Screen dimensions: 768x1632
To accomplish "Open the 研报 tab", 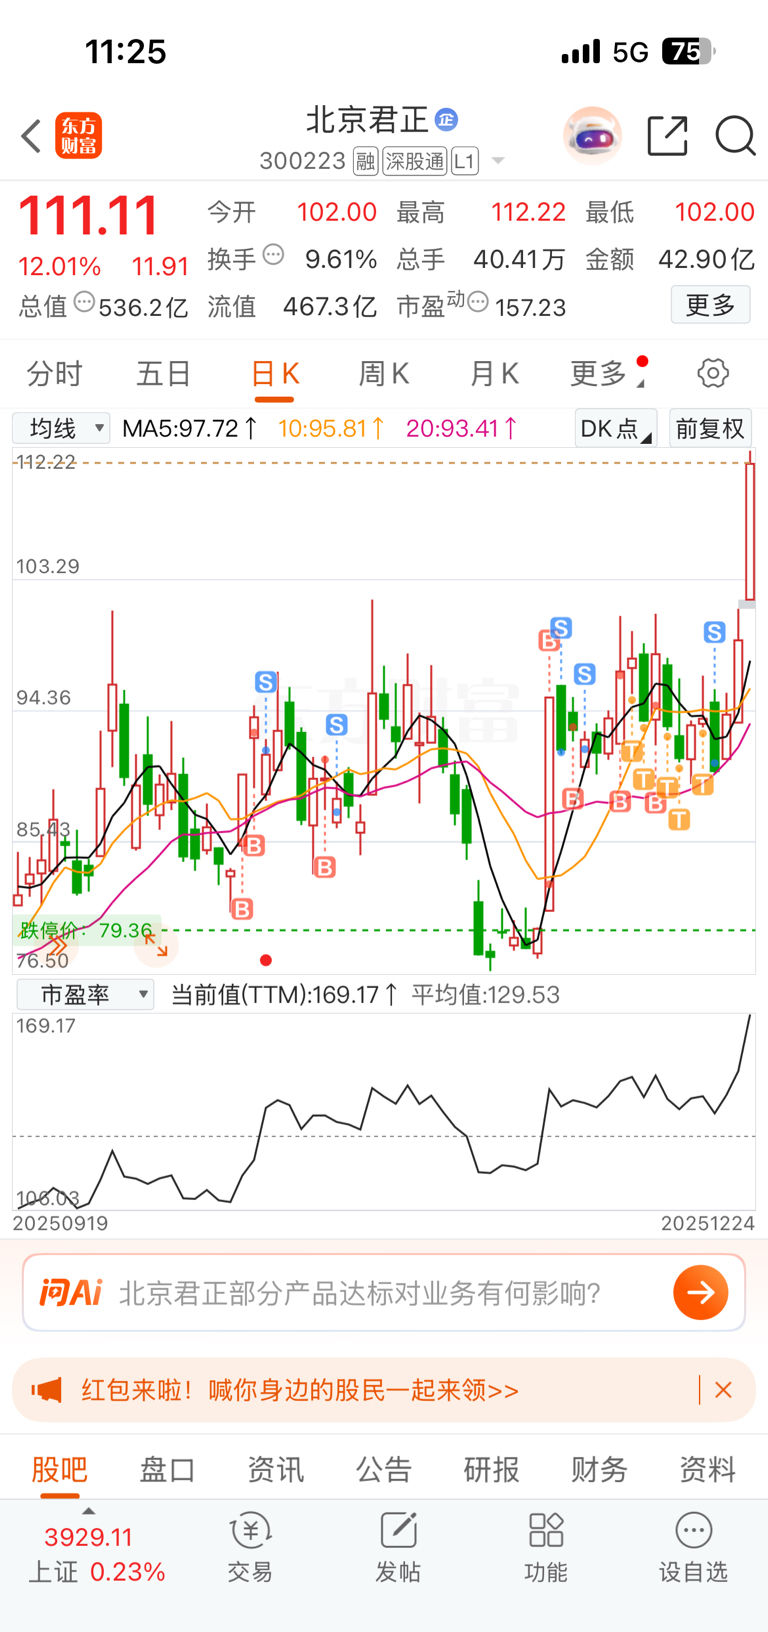I will point(491,1469).
